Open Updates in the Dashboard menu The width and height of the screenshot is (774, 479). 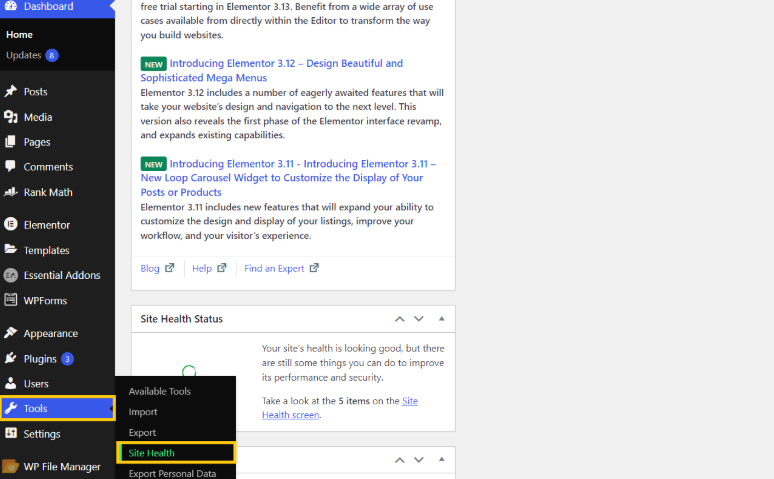[23, 55]
